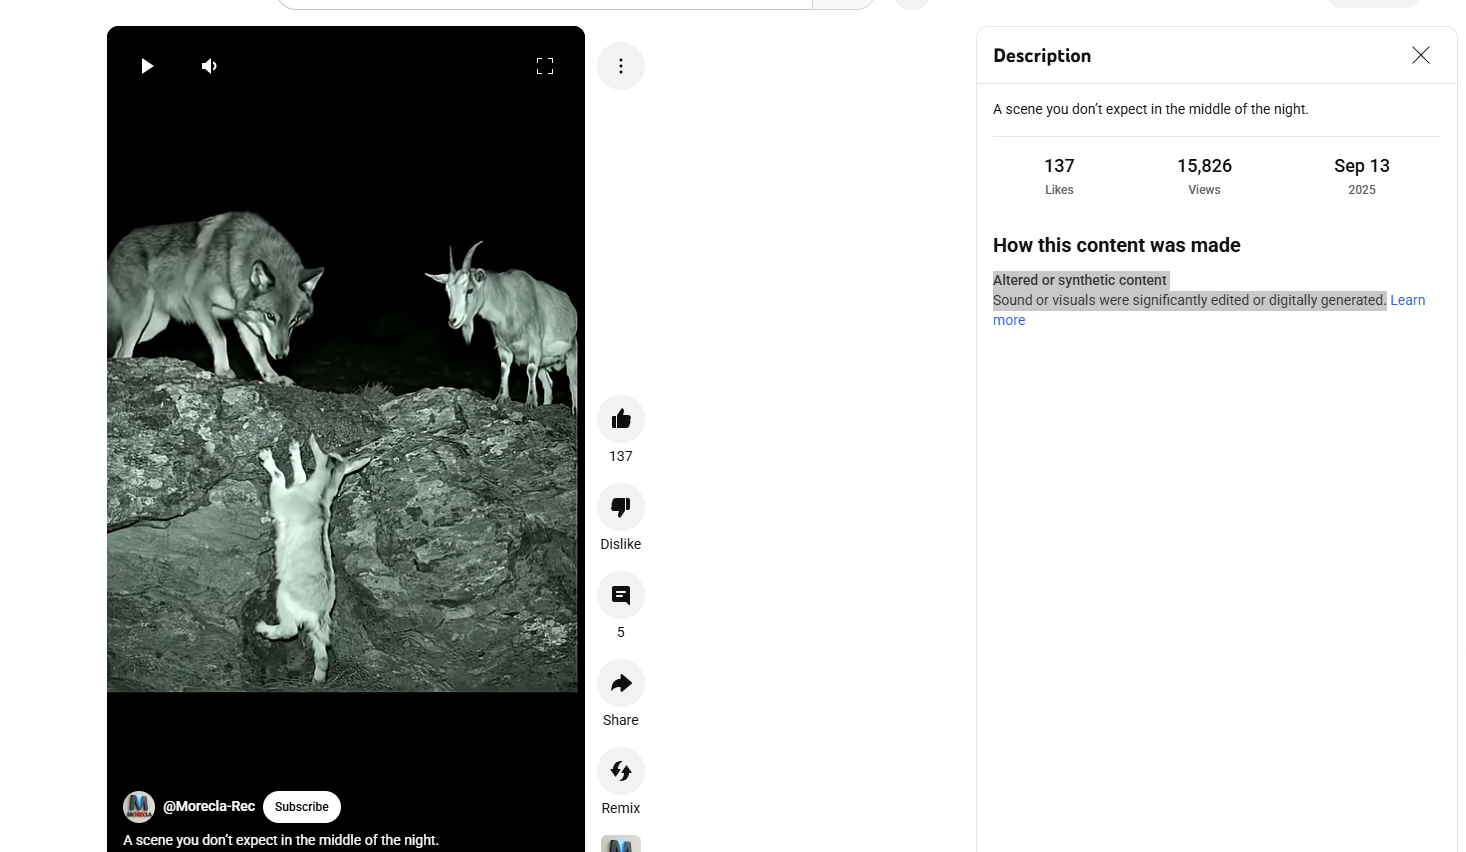Viewport: 1466px width, 852px height.
Task: Enter fullscreen mode on the video
Action: (x=545, y=66)
